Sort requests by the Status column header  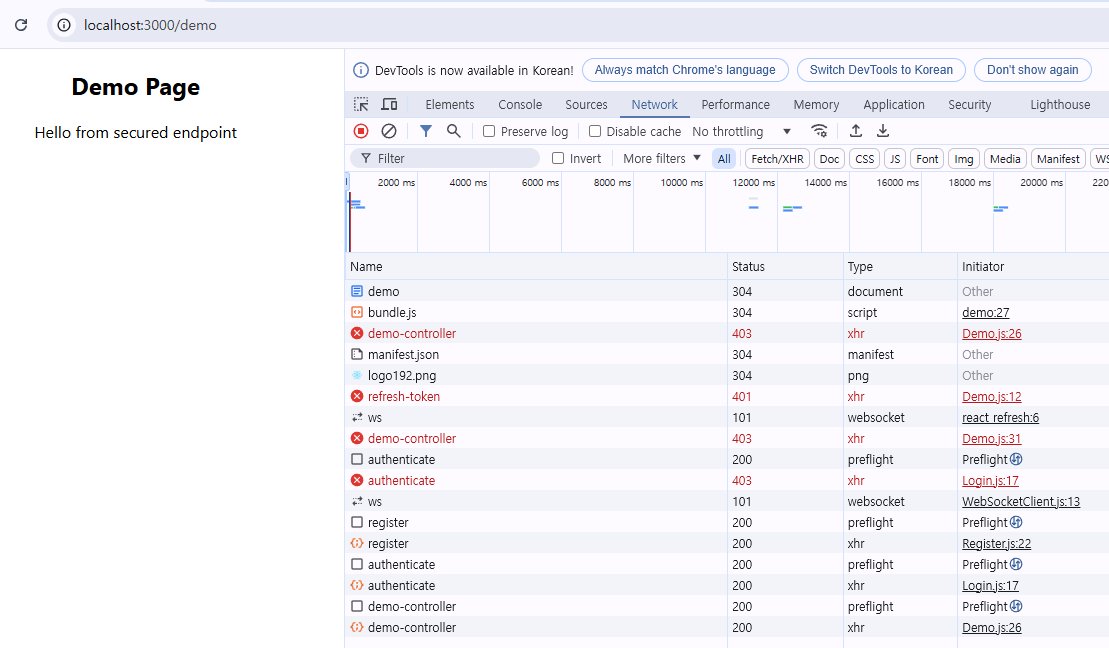click(x=785, y=267)
